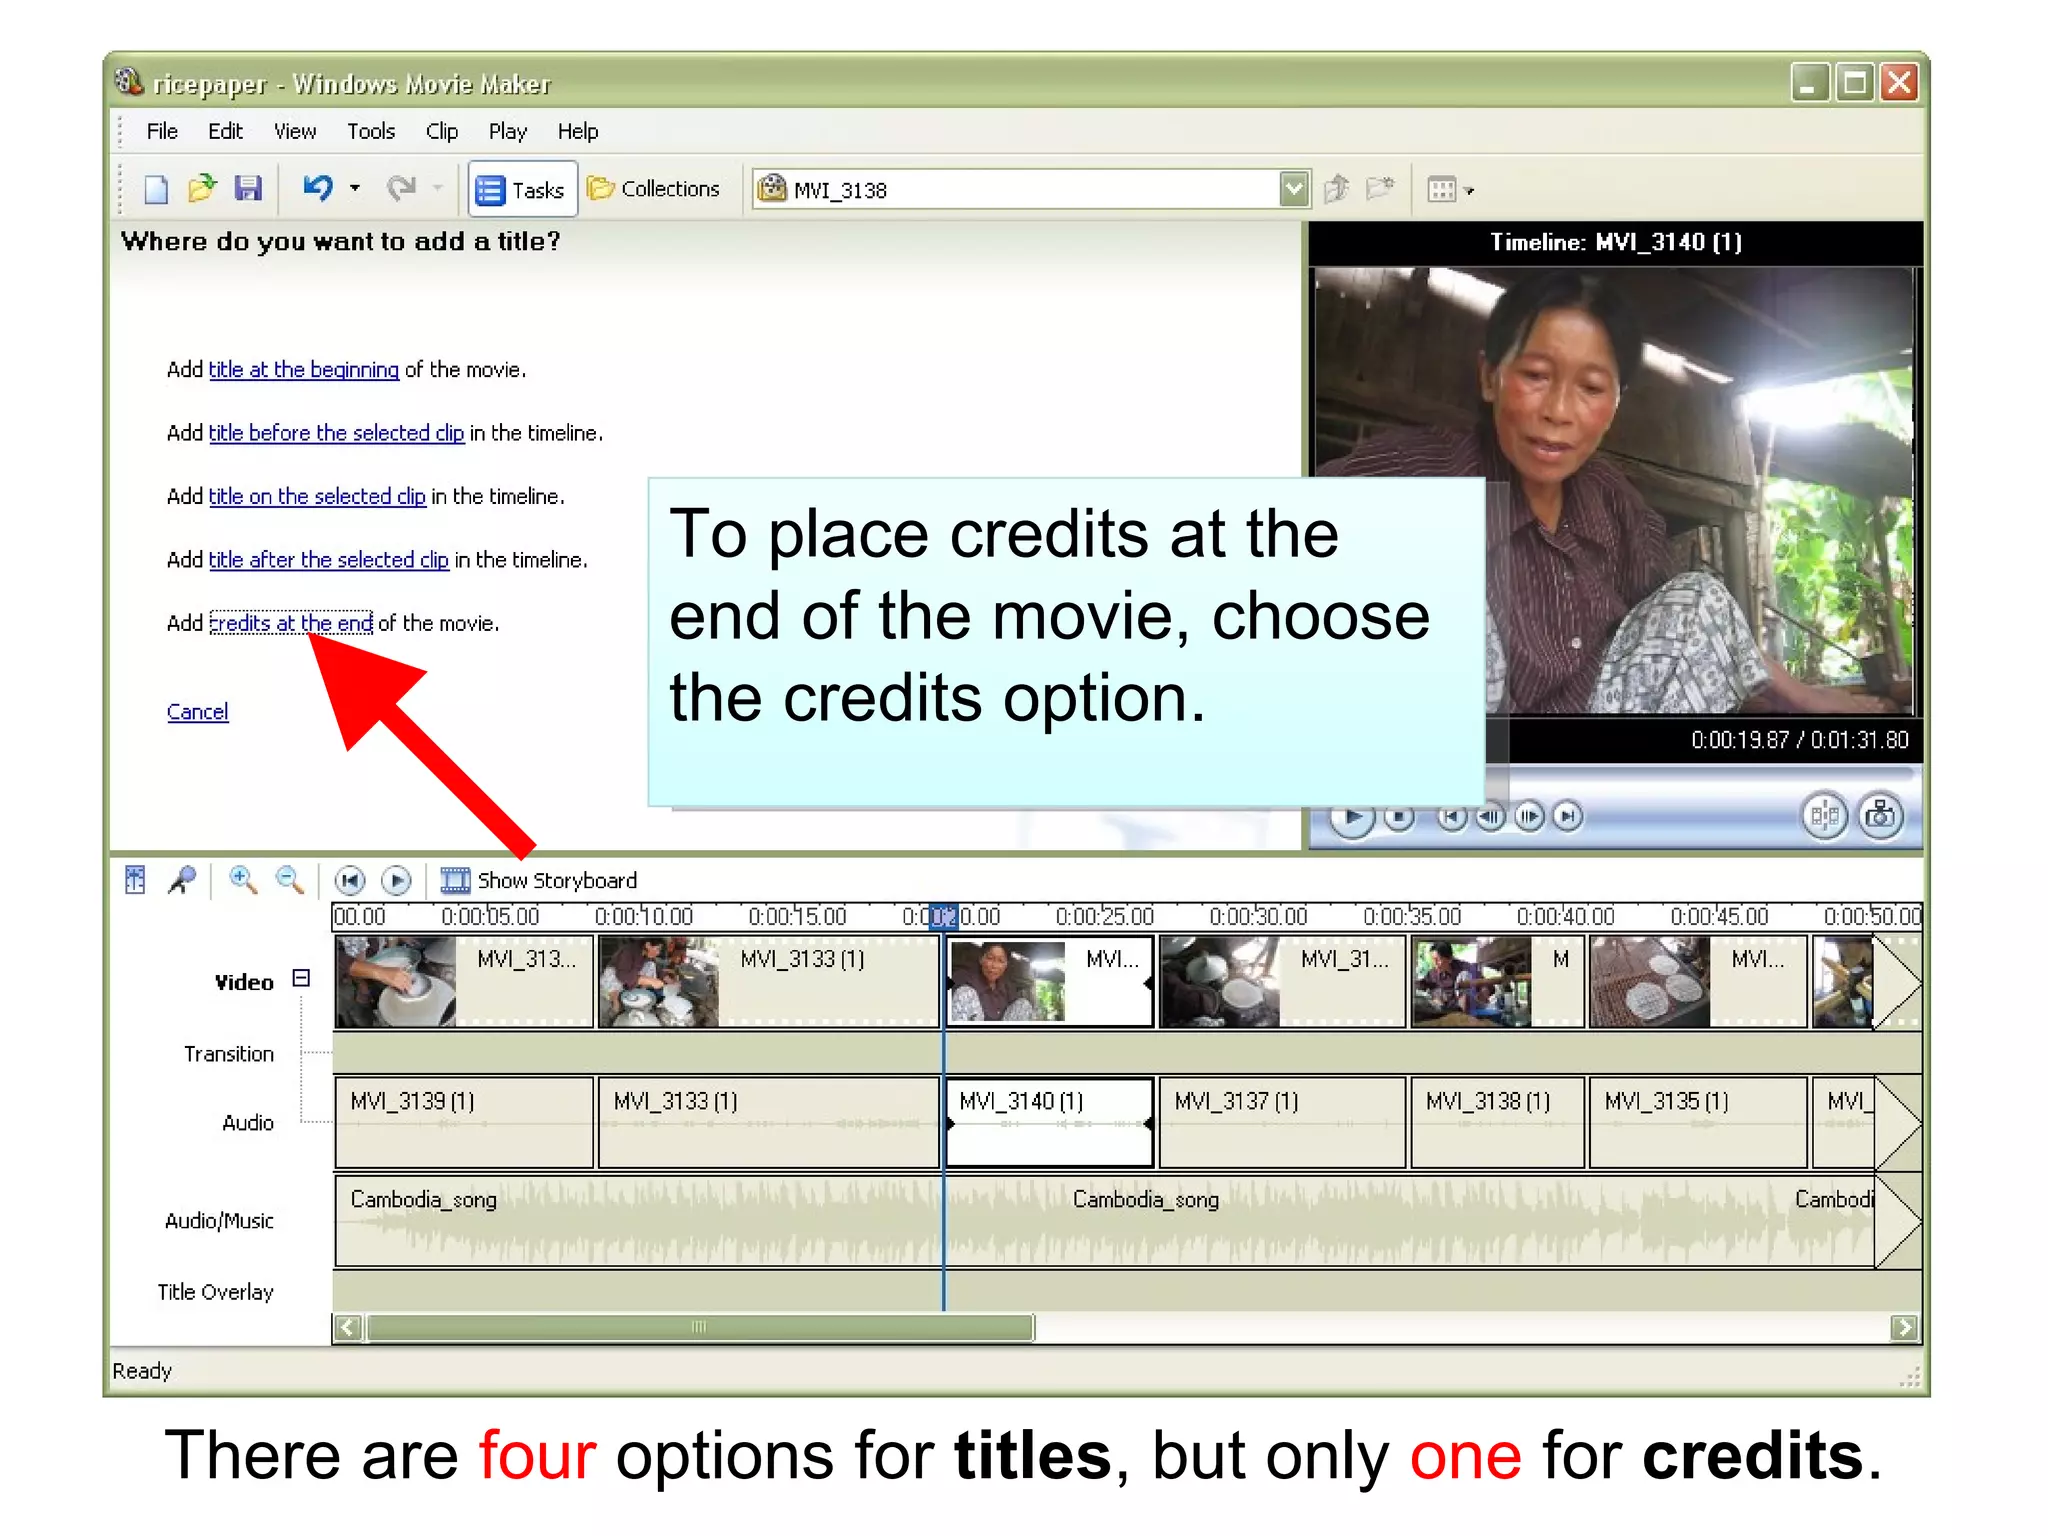Collapse the Video track expander
The image size is (2048, 1536).
tap(301, 979)
